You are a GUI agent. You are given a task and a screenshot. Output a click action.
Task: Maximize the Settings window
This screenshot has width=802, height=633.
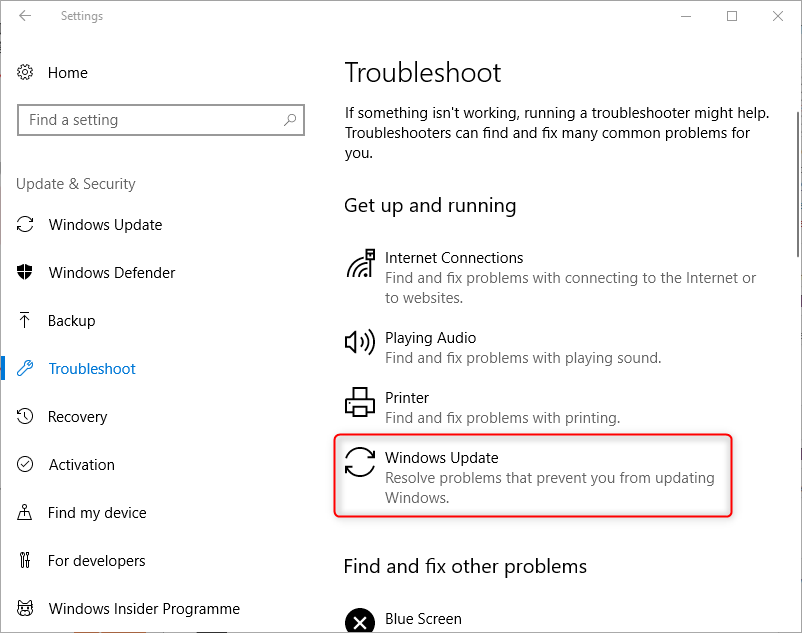[732, 16]
